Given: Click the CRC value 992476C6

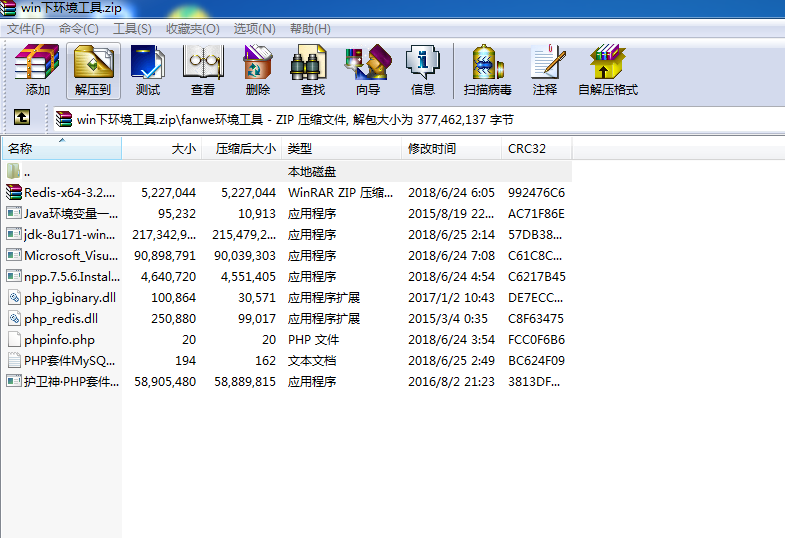Looking at the screenshot, I should click(x=536, y=193).
